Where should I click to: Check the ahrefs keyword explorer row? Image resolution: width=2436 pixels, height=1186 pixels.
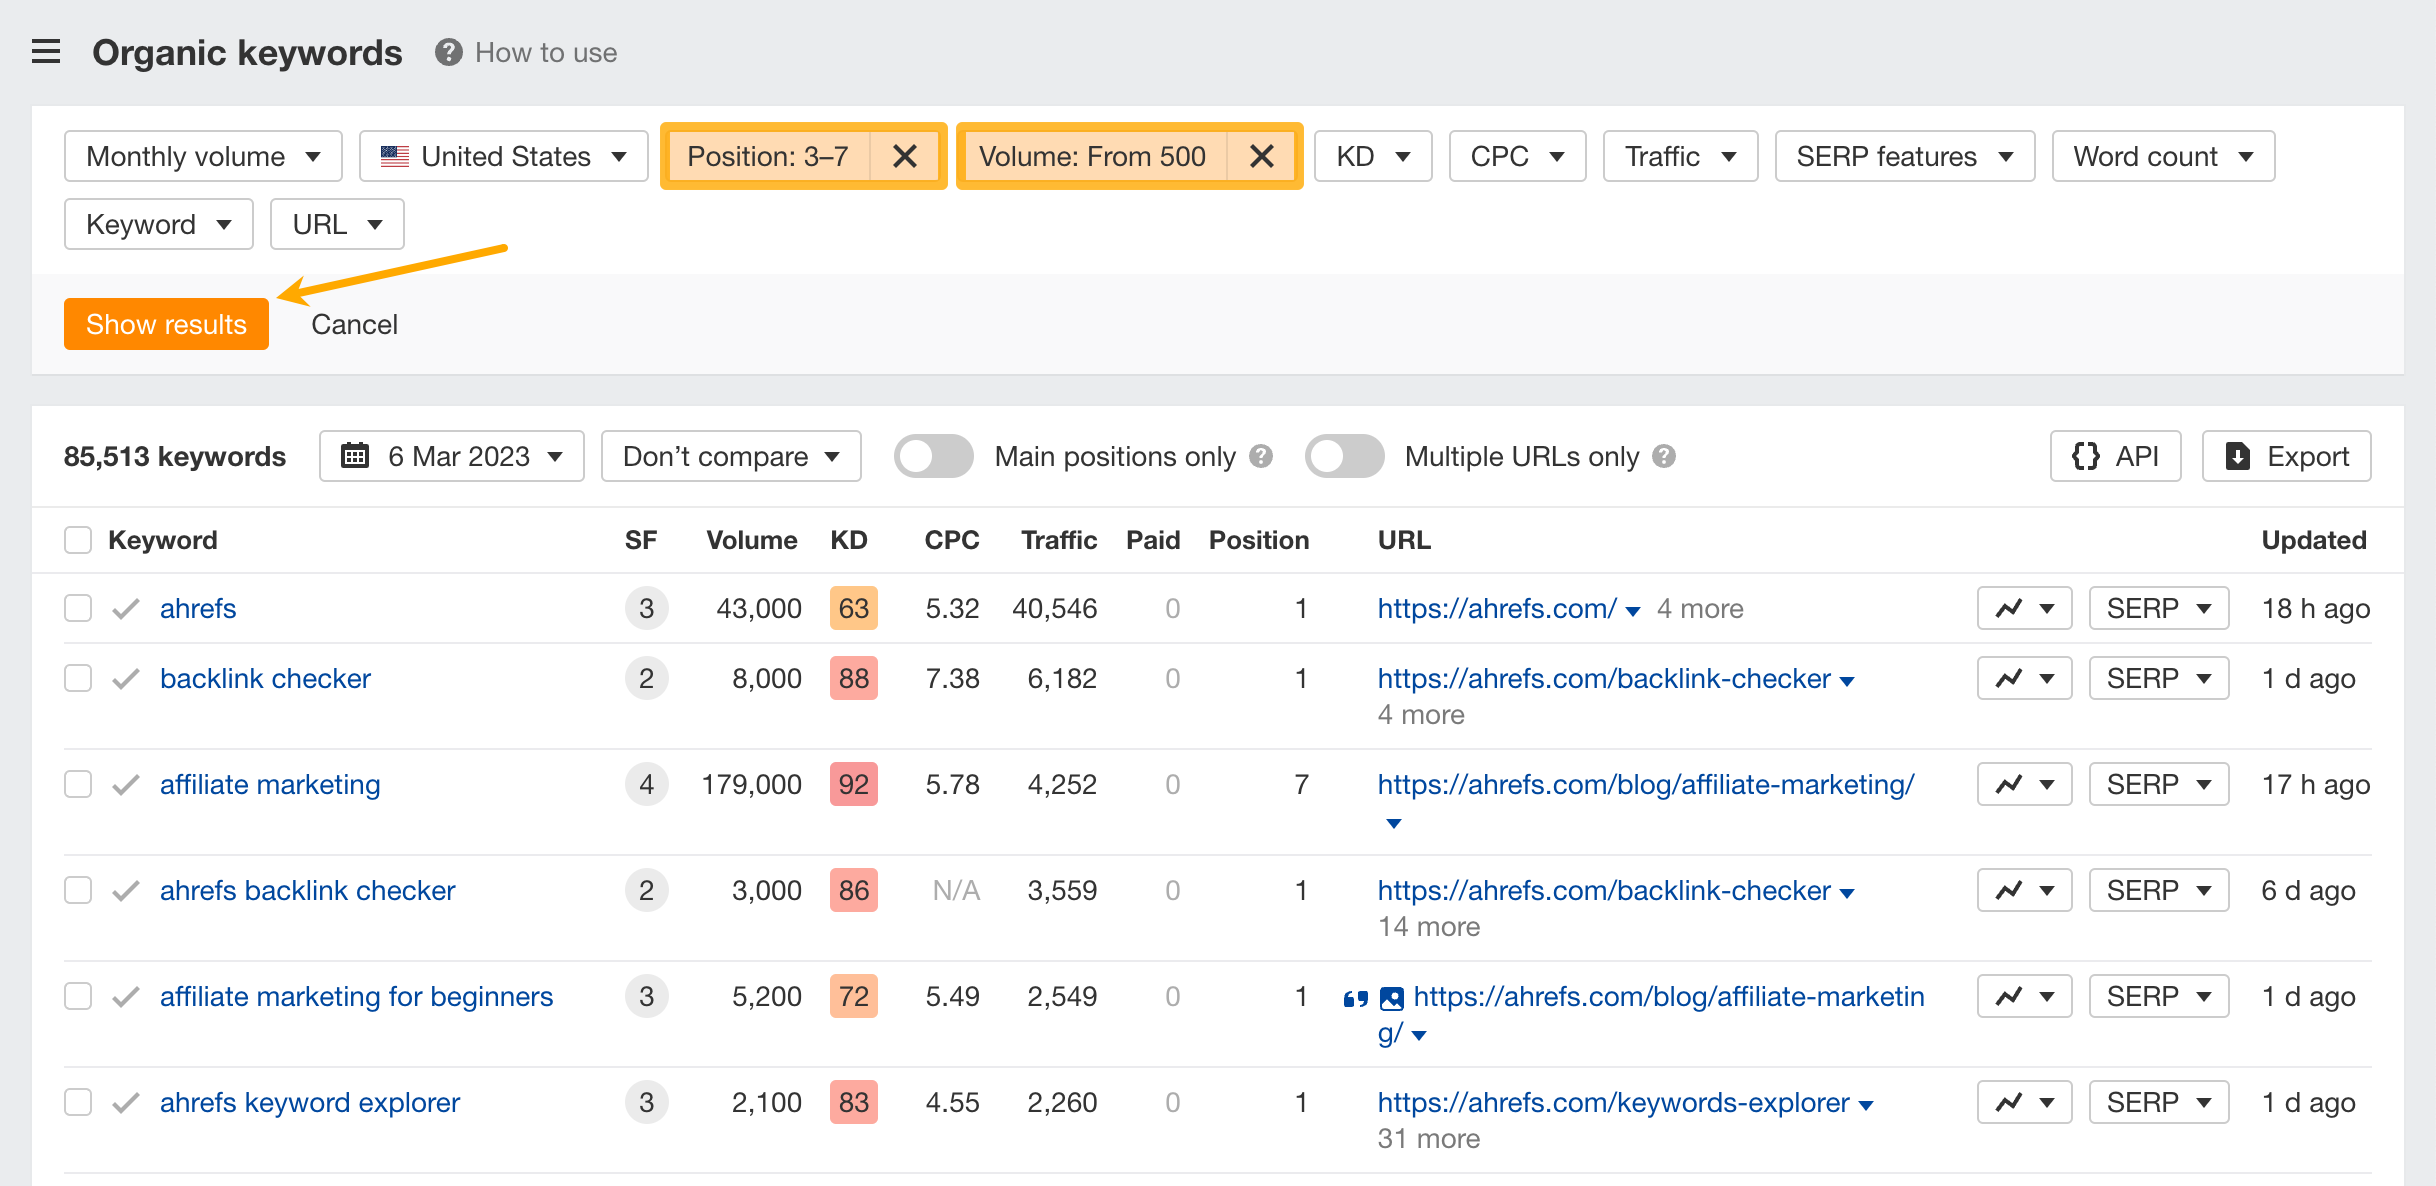click(78, 1102)
